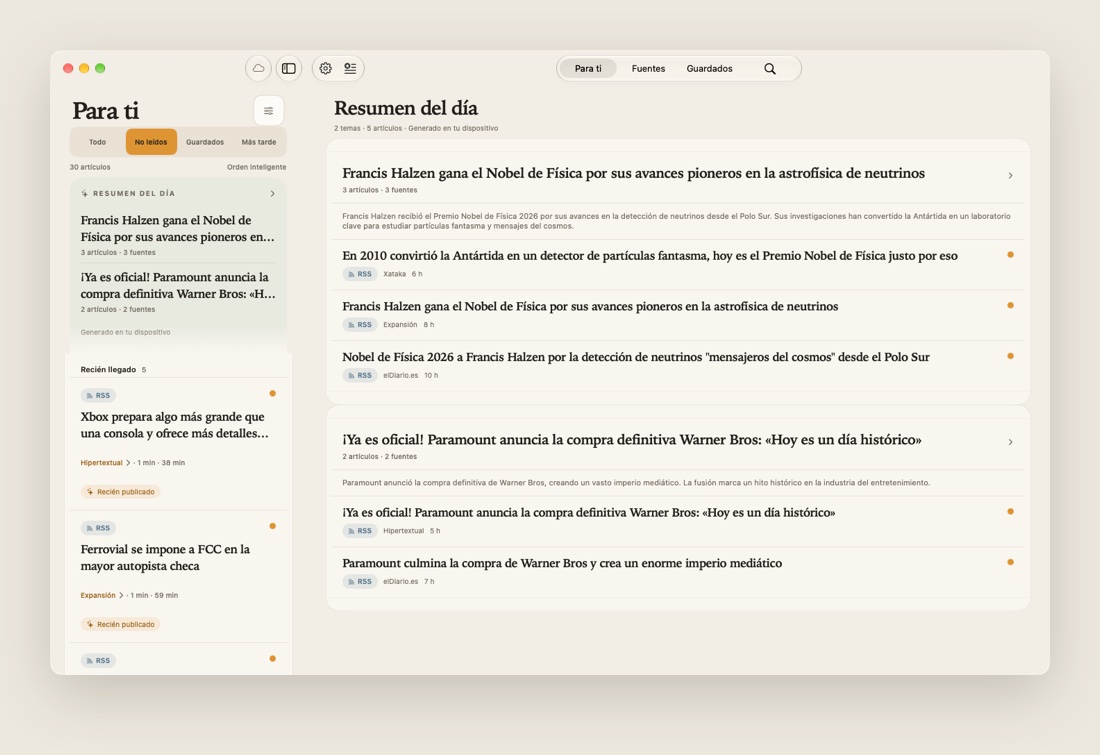1100x755 pixels.
Task: Click the RSS badge on the Xbox article
Action: pos(98,396)
